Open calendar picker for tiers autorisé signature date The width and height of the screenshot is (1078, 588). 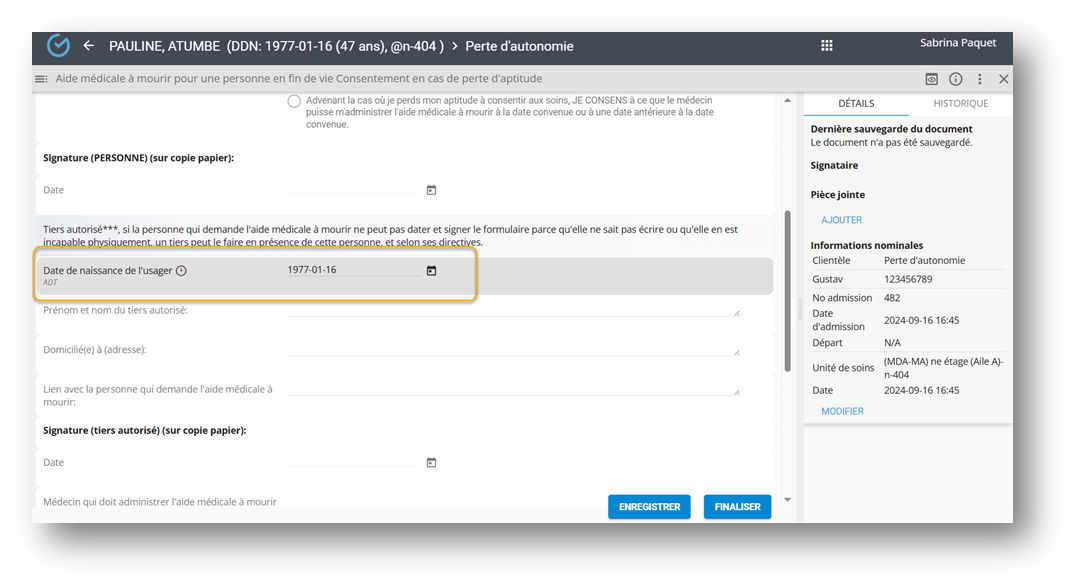[431, 462]
